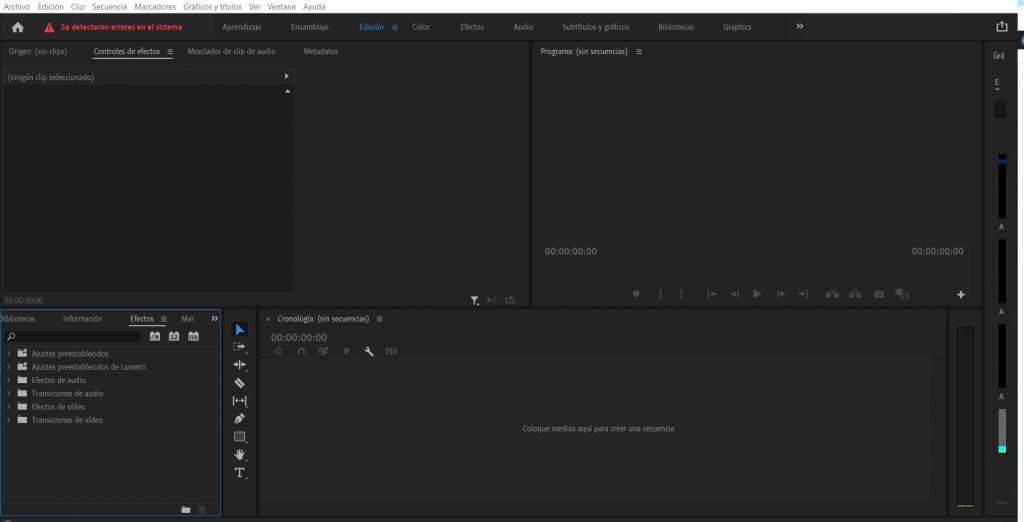Expand the Transiciones de audio folder
The height and width of the screenshot is (522, 1024).
(9, 394)
